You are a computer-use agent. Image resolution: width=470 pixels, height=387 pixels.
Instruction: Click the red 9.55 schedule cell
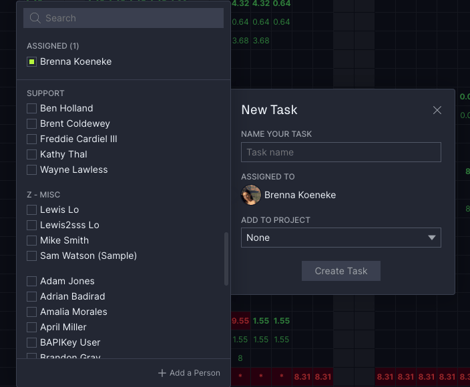click(x=240, y=321)
